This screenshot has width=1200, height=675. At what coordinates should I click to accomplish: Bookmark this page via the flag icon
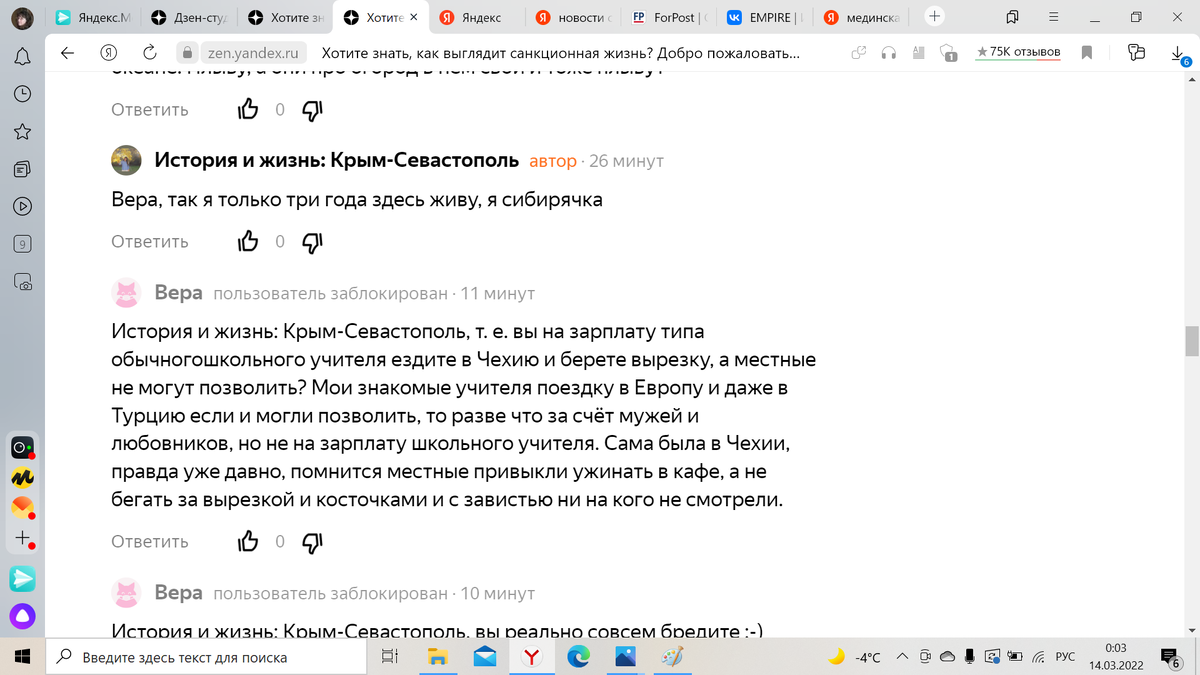[1086, 52]
